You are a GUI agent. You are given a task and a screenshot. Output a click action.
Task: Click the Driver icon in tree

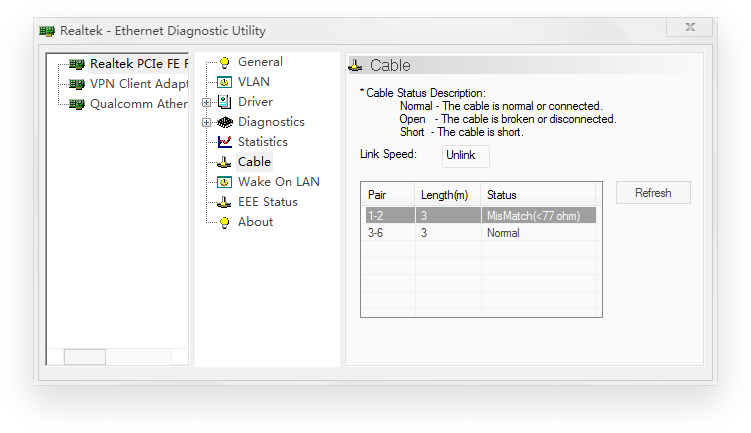(x=224, y=102)
